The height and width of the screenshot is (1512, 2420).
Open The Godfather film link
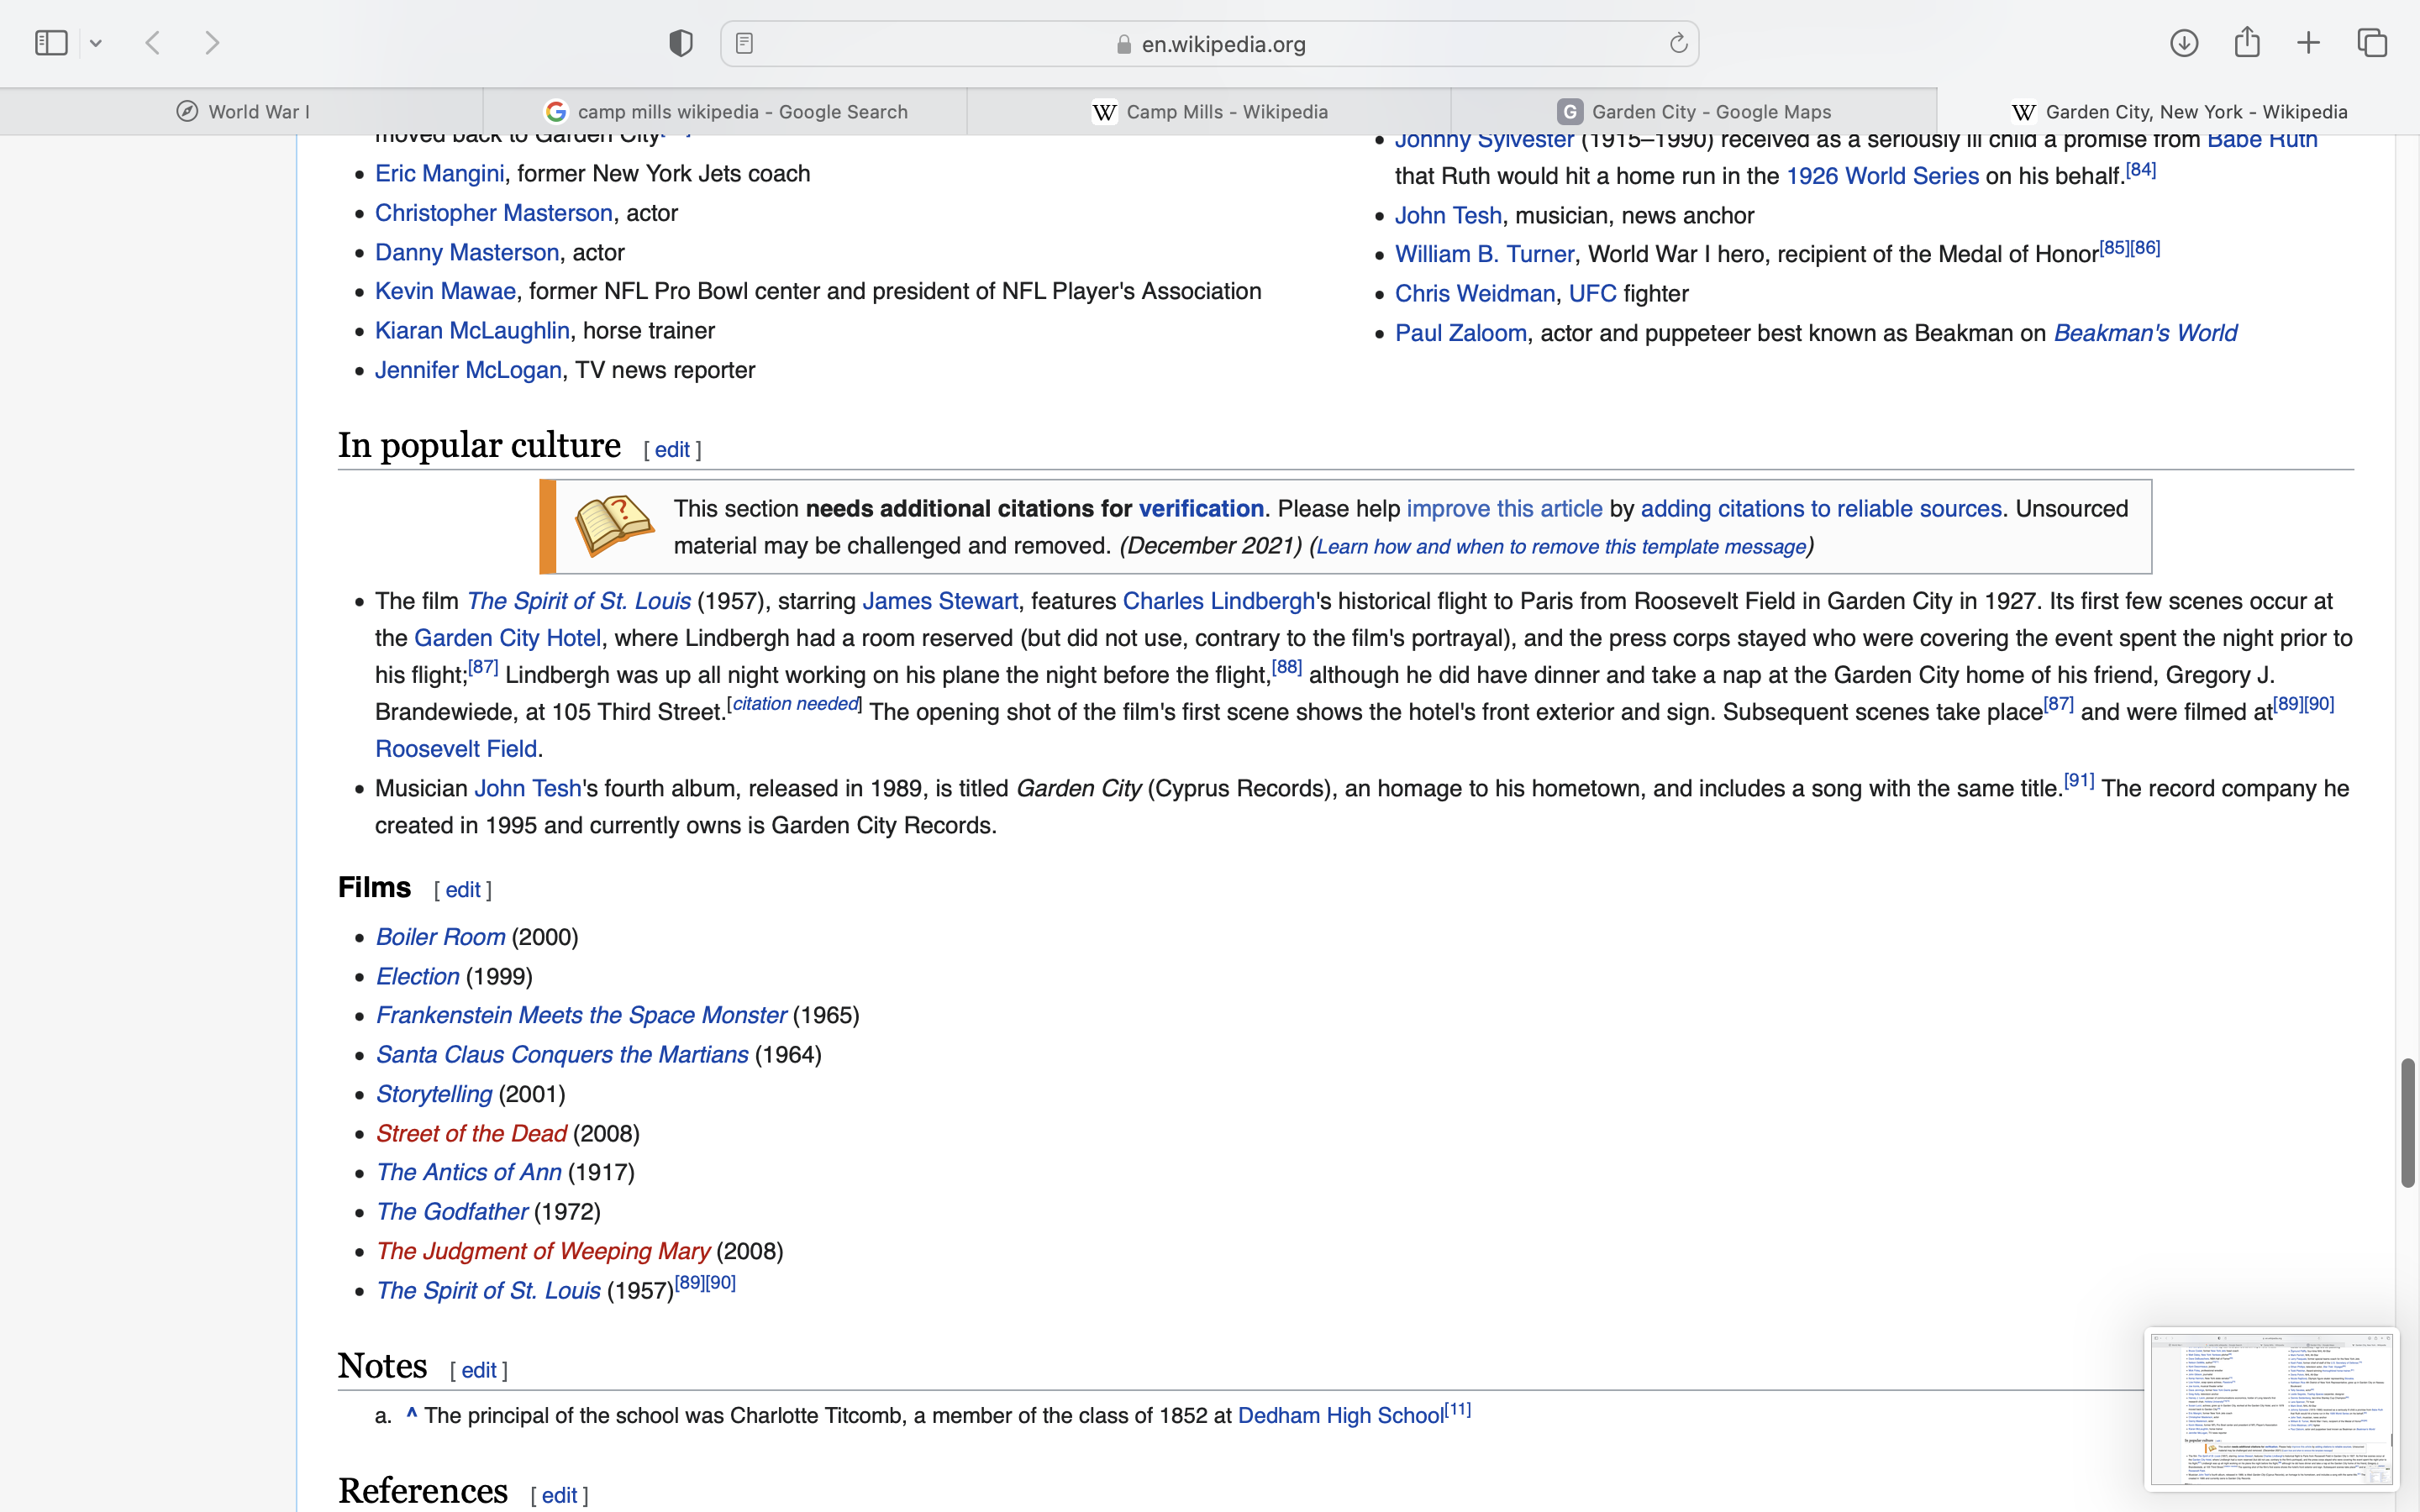[451, 1212]
